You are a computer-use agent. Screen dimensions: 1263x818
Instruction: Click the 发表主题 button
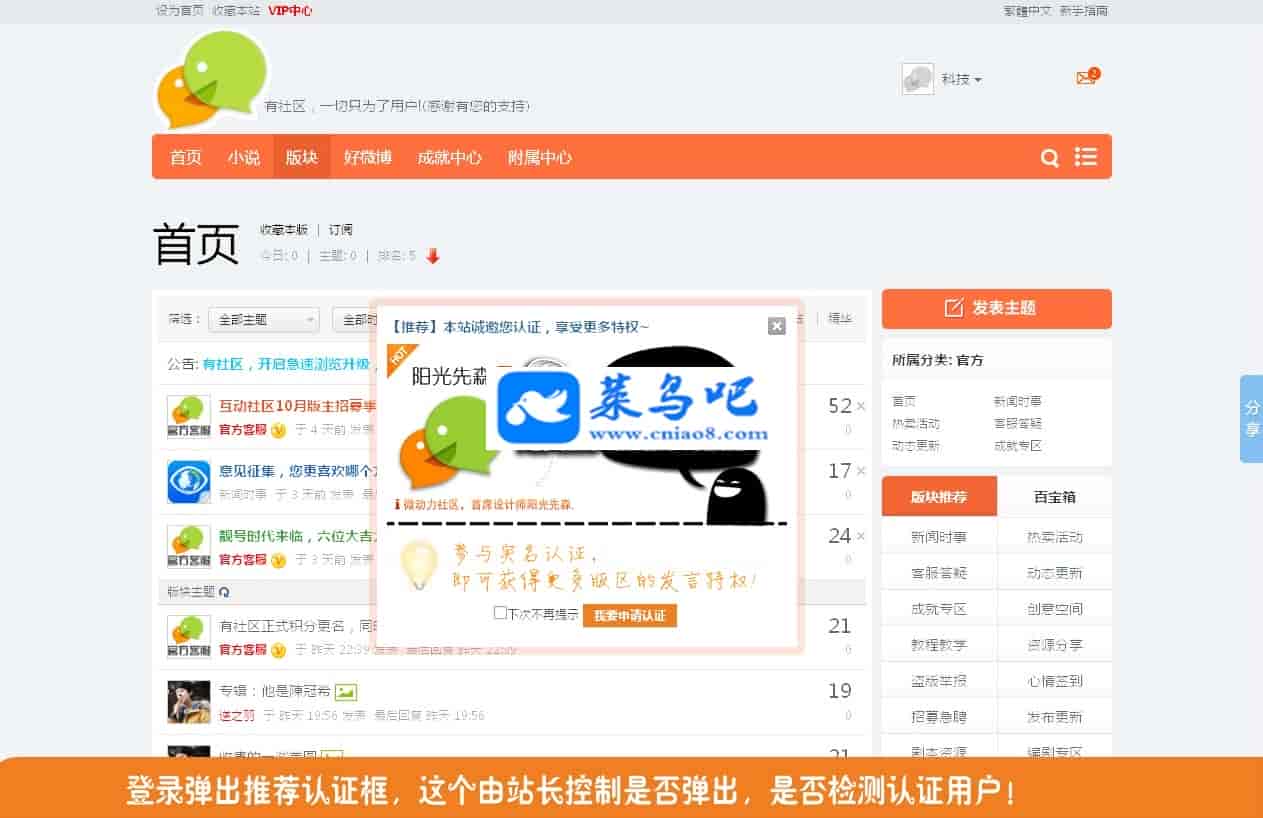996,308
